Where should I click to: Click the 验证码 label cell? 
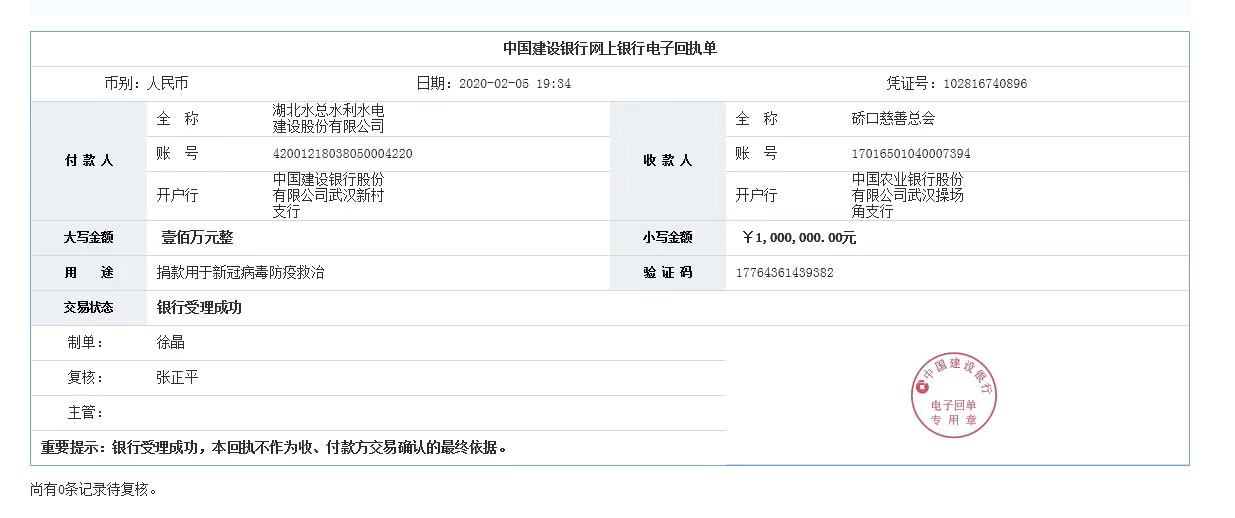[668, 273]
